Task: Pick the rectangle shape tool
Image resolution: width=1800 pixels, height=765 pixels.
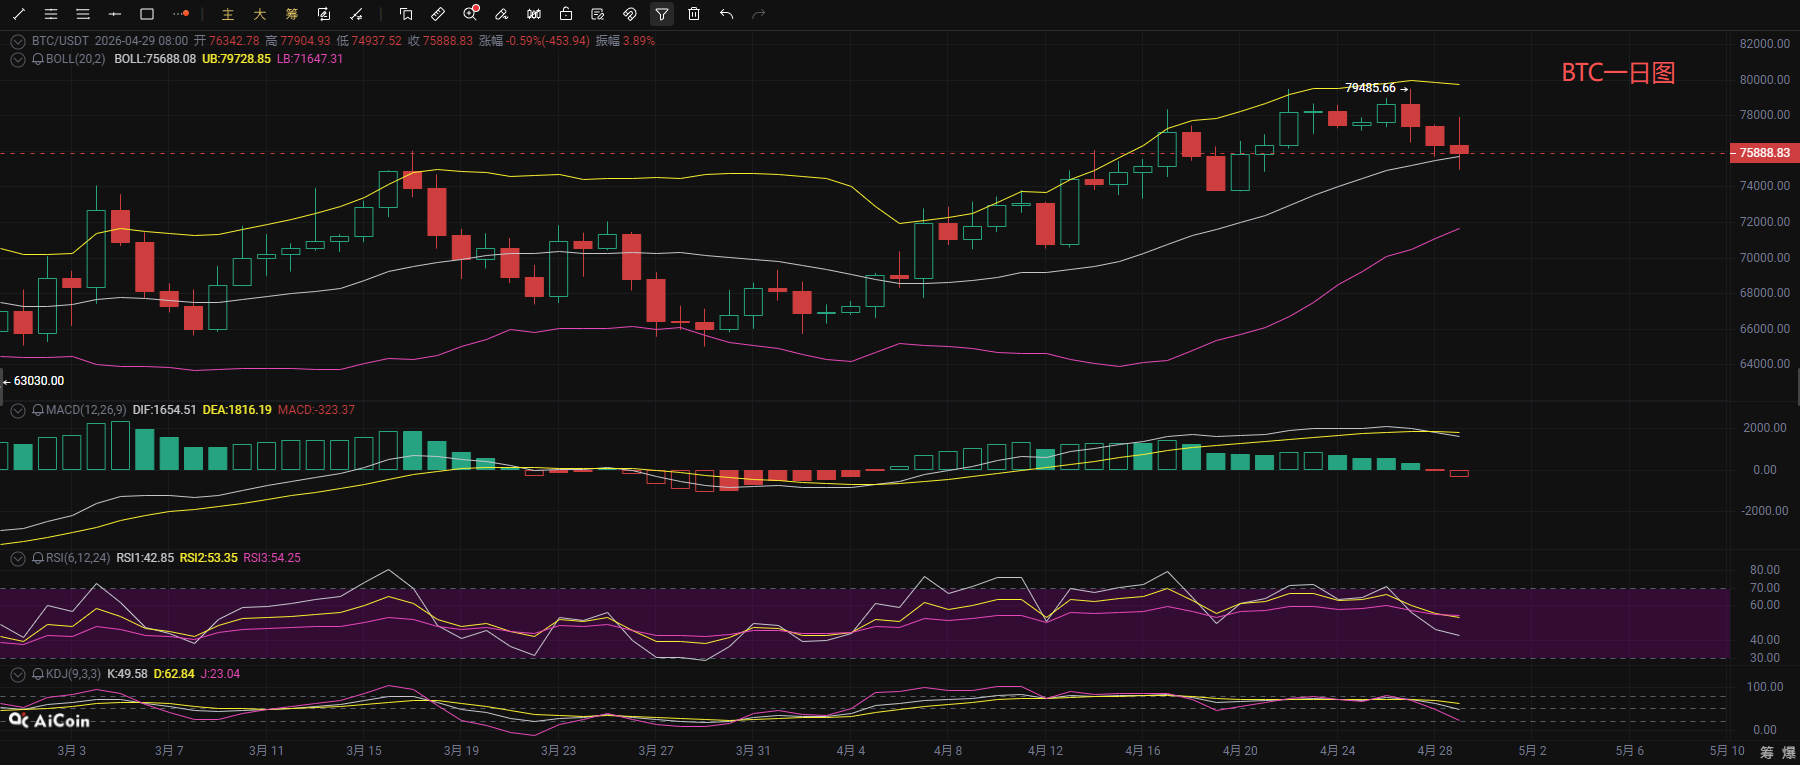Action: [147, 14]
